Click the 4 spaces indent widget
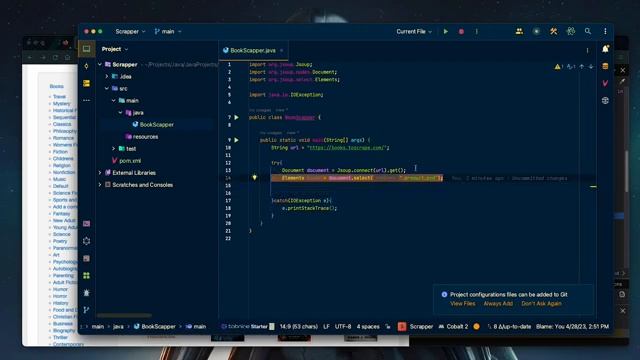640x360 pixels. (368, 327)
